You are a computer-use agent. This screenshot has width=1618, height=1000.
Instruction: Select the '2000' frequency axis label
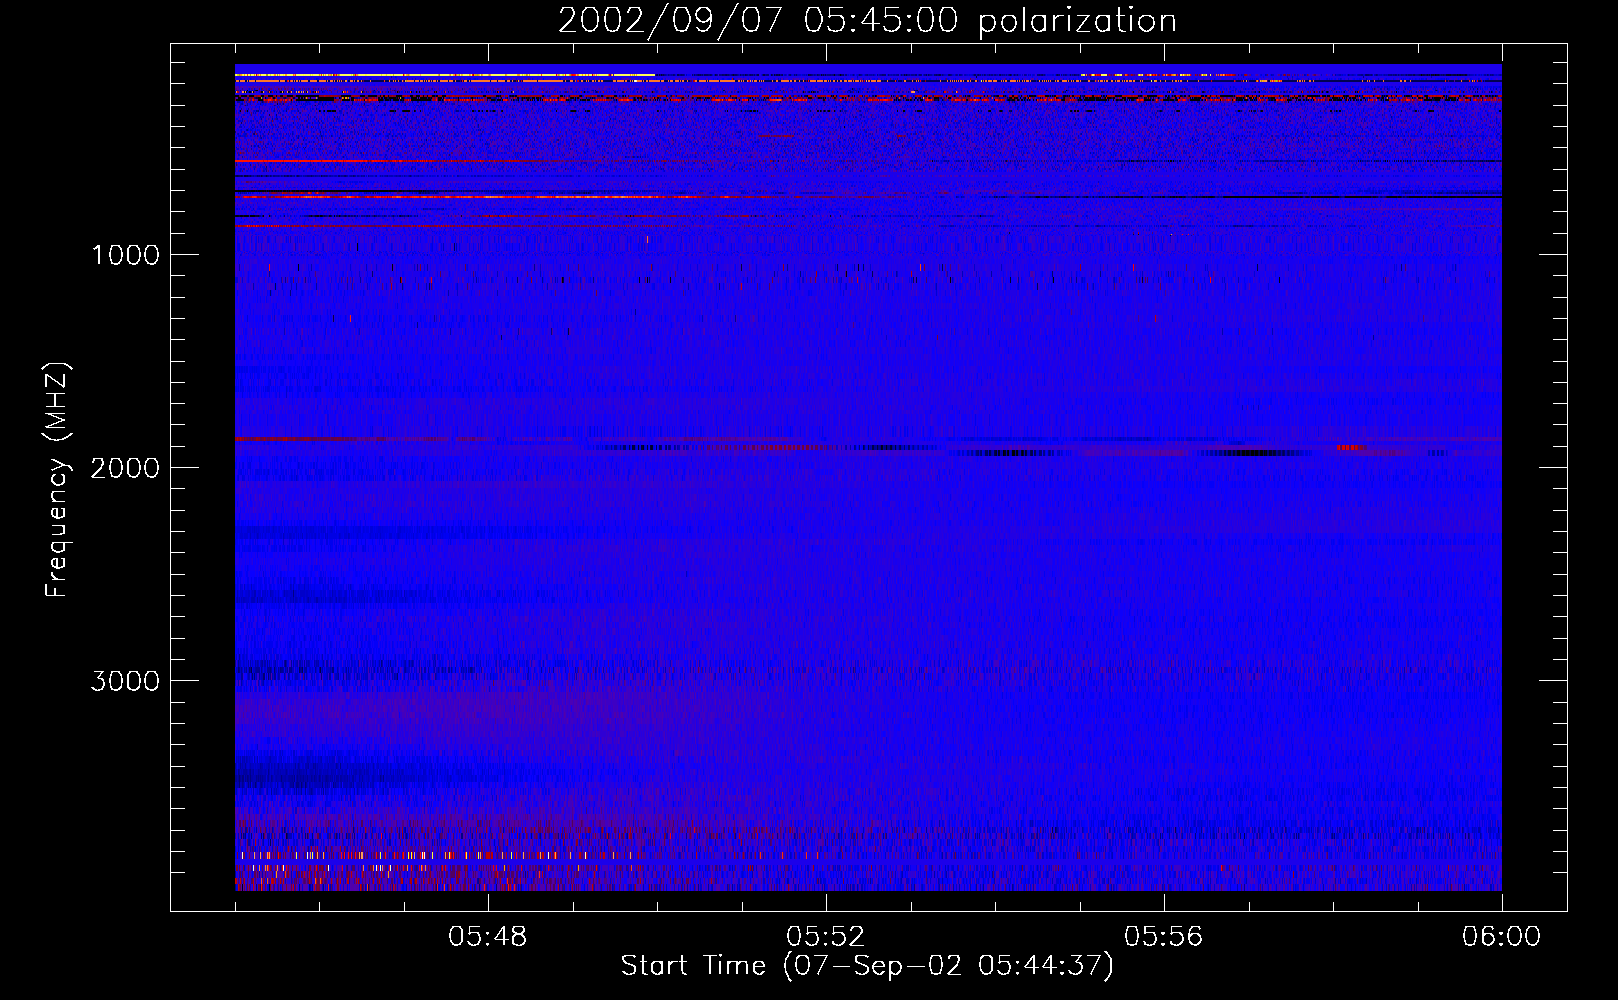point(125,468)
